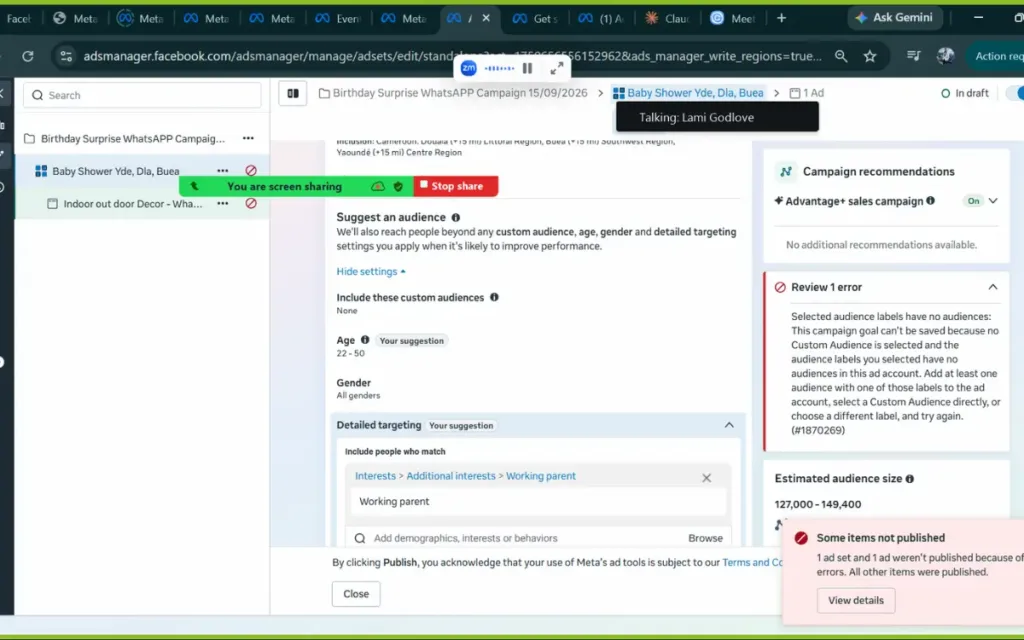Click the shield icon on screen sharing bar
Image resolution: width=1024 pixels, height=640 pixels.
398,186
